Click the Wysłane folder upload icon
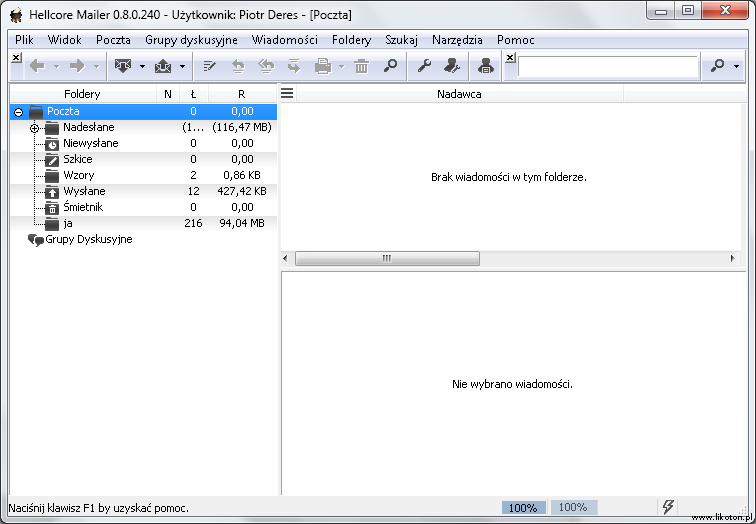This screenshot has width=756, height=524. tap(52, 192)
